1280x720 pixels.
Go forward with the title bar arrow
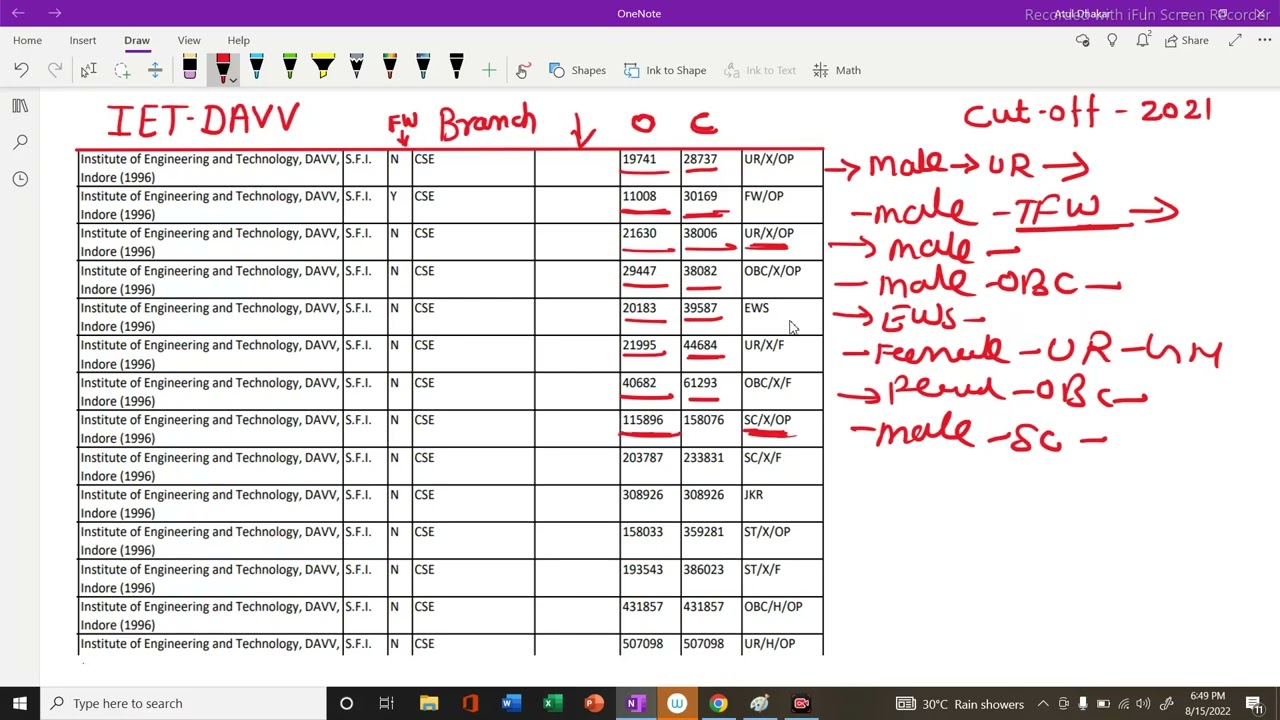point(54,13)
